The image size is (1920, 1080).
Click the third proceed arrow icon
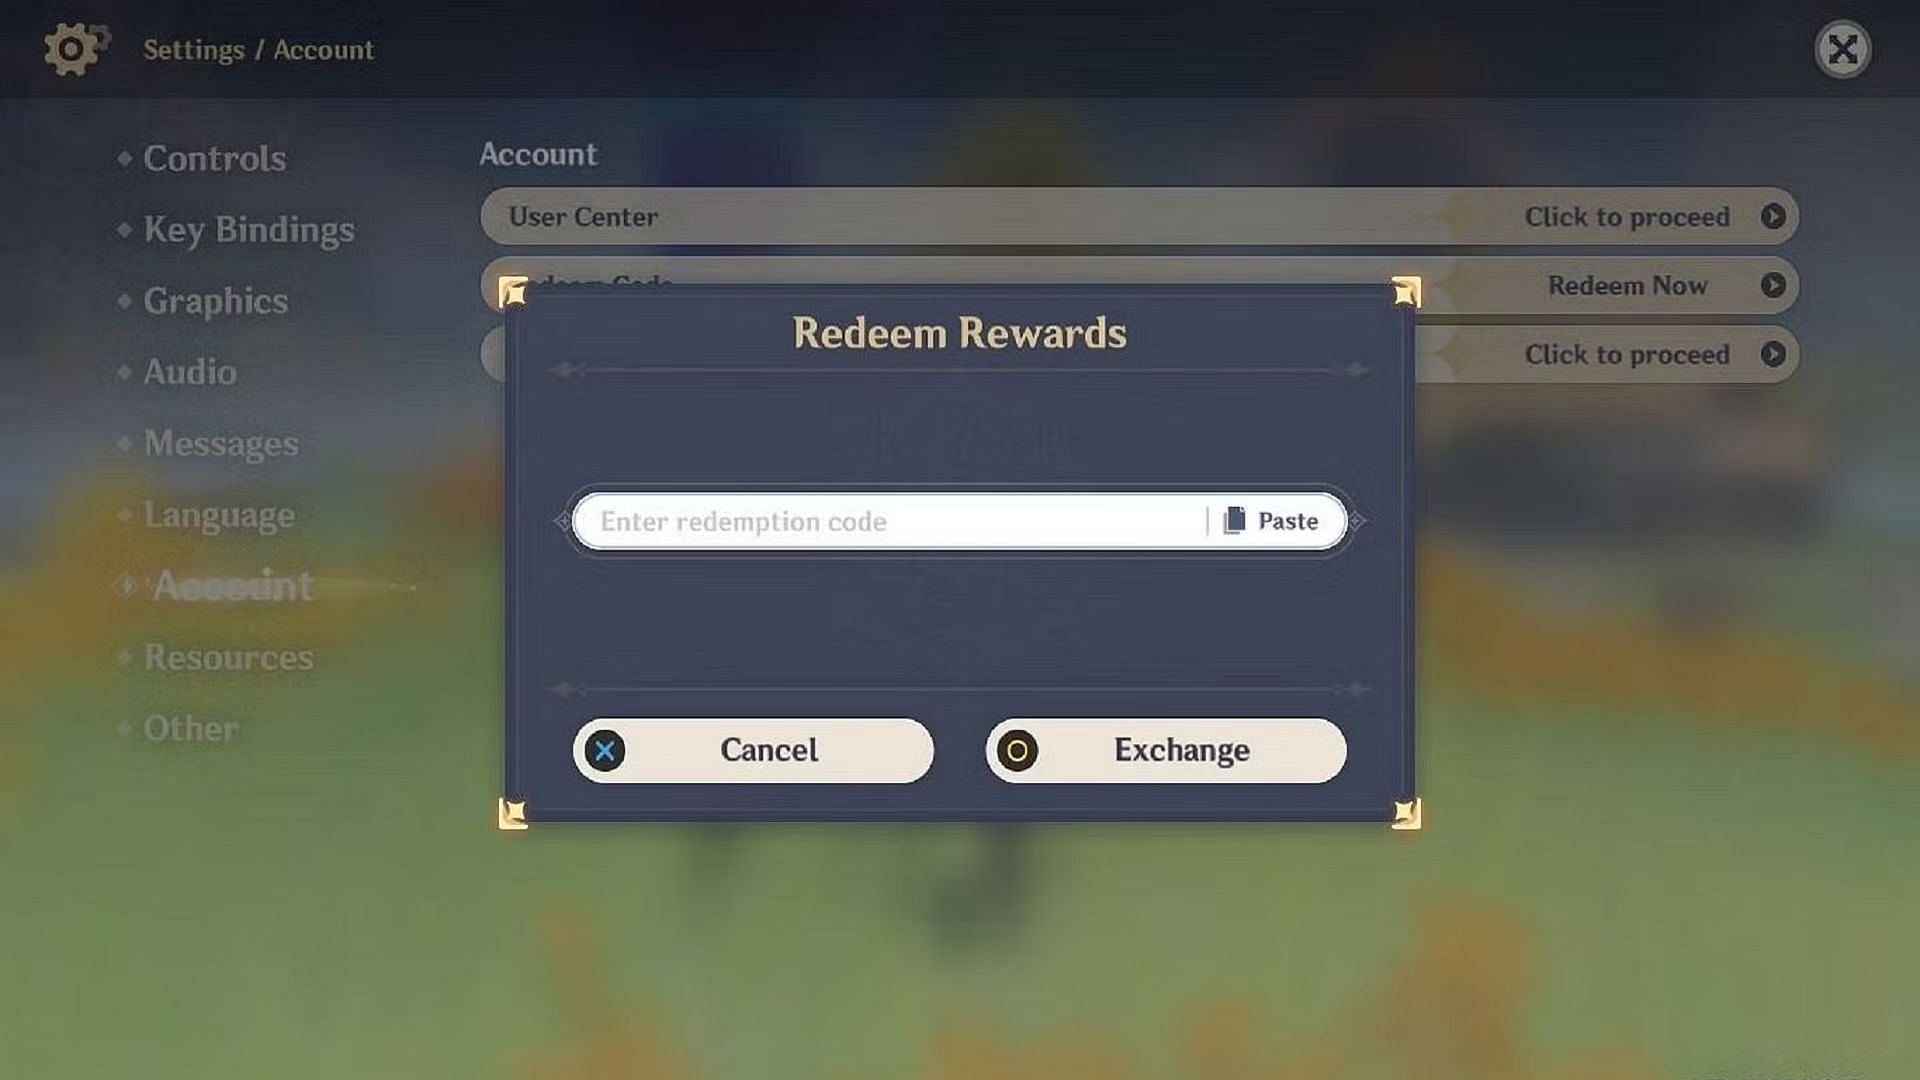pyautogui.click(x=1774, y=353)
